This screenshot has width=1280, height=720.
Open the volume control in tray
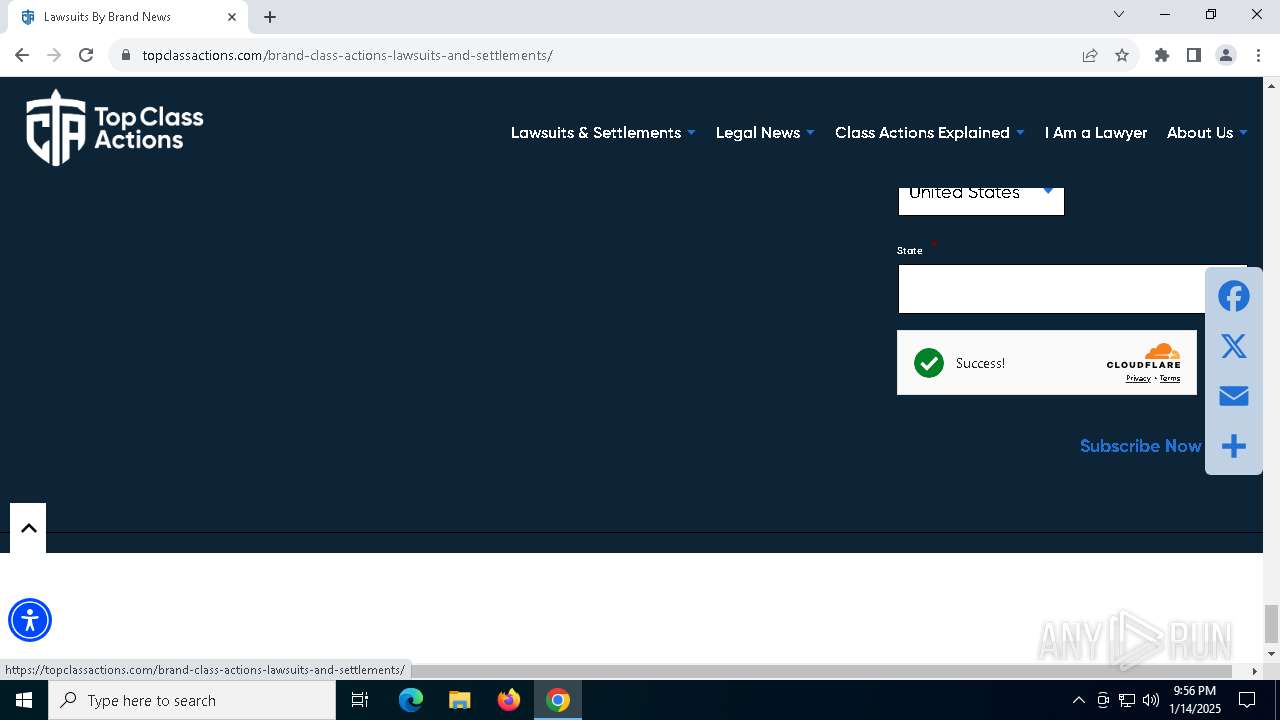tap(1151, 700)
